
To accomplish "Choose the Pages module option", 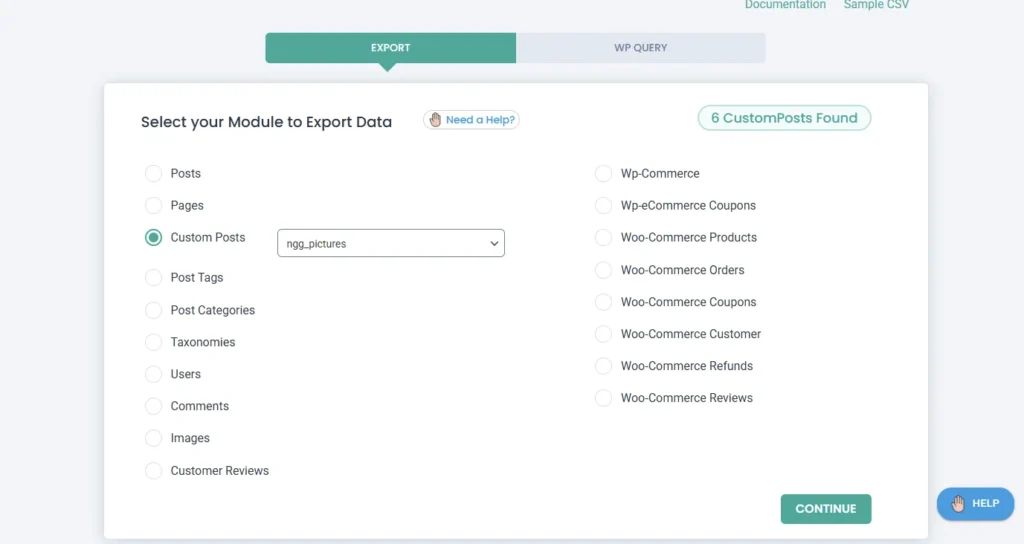I will tap(153, 206).
